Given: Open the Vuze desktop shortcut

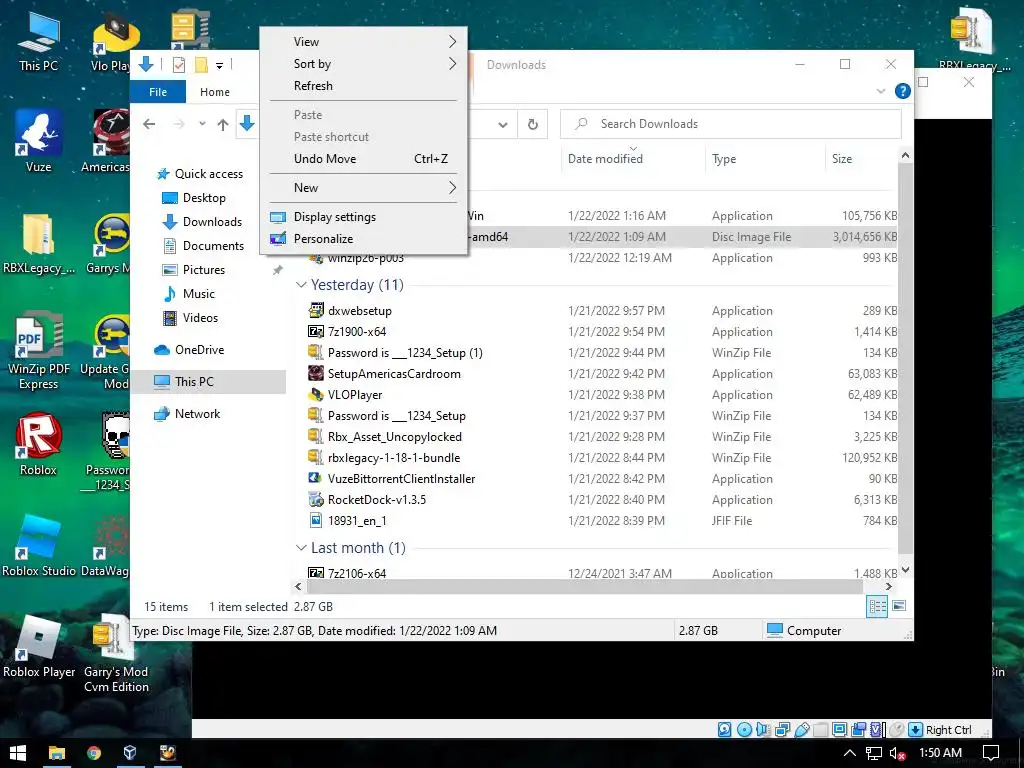Looking at the screenshot, I should 38,141.
